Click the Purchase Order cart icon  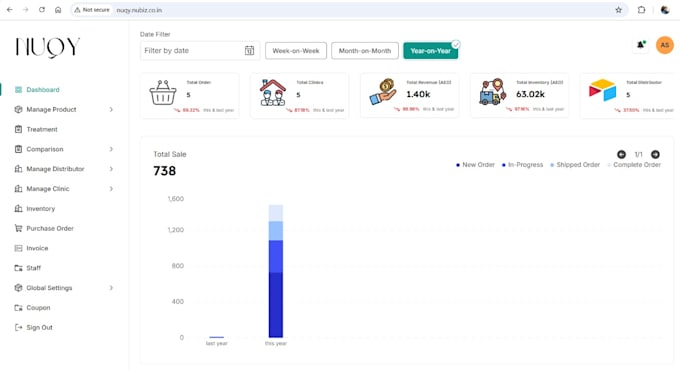(18, 228)
